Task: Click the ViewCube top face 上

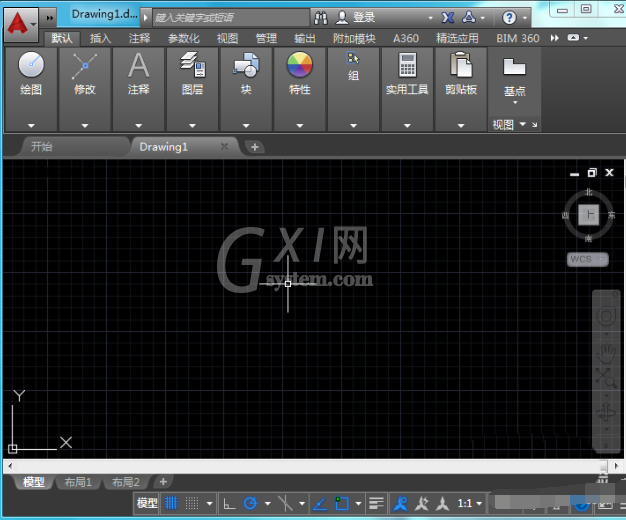Action: 589,215
